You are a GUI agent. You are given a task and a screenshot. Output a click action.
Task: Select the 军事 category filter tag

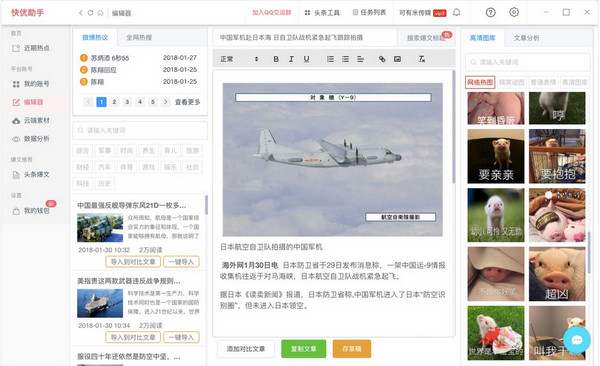tap(104, 150)
